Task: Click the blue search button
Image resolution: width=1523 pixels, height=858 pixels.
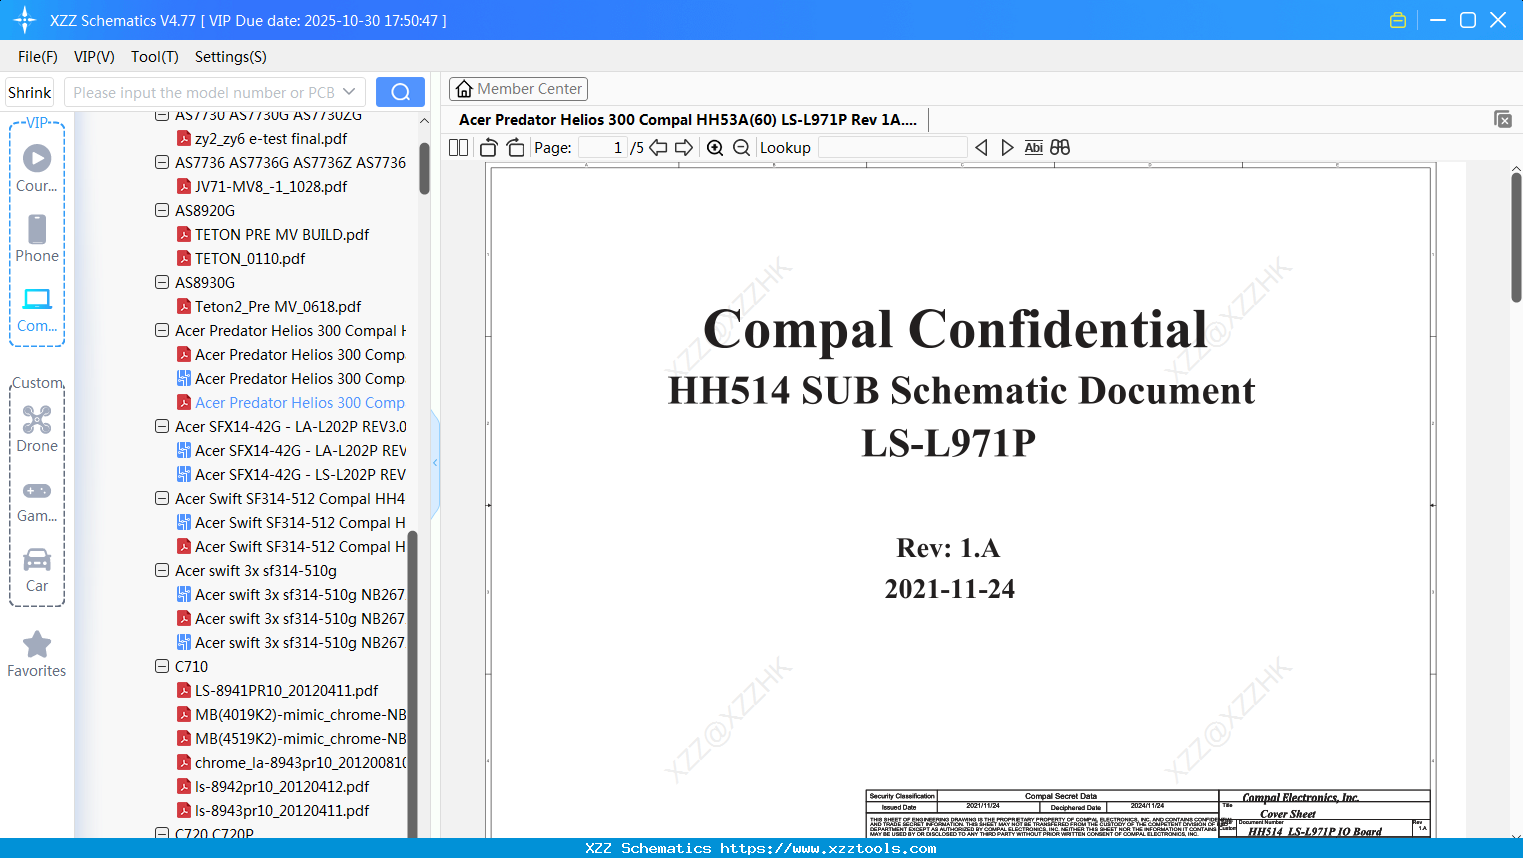Action: 400,92
